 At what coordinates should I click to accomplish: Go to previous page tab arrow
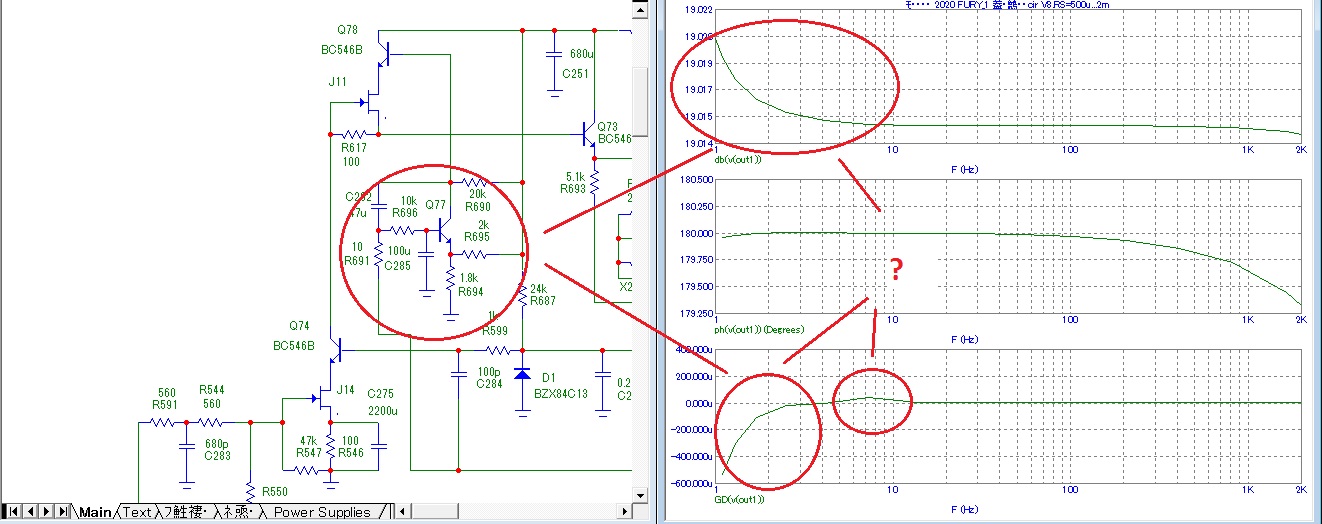point(30,511)
